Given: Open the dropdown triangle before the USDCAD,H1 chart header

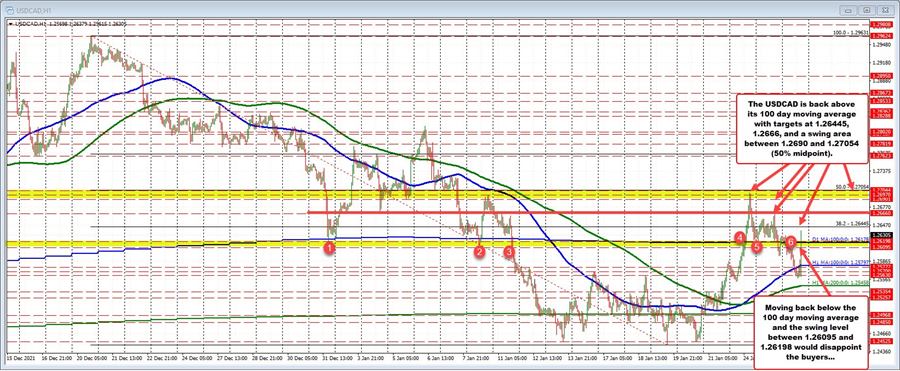Looking at the screenshot, I should (x=10, y=24).
